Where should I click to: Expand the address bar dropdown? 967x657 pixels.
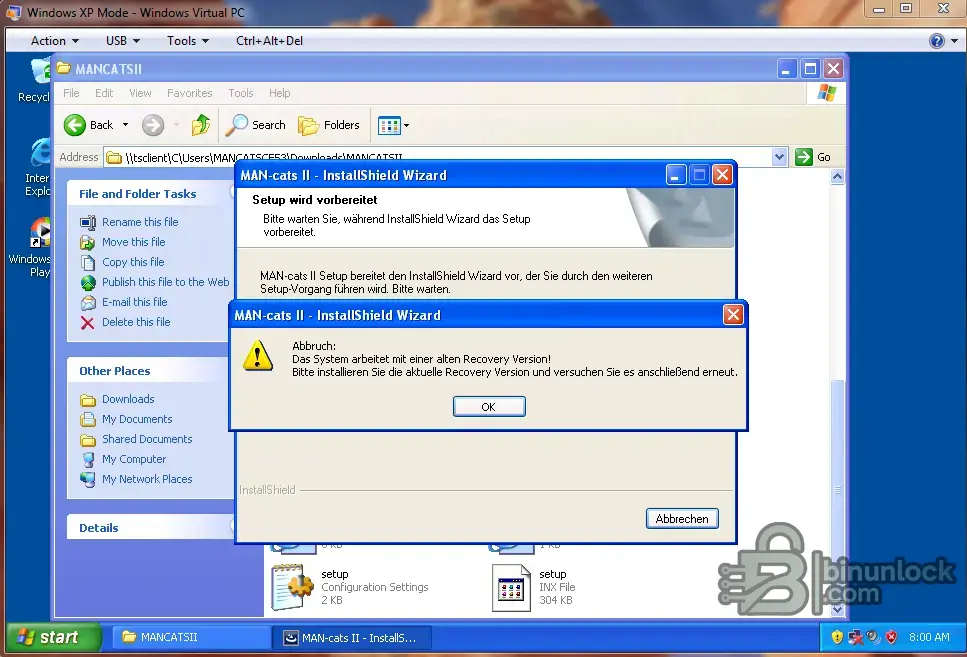tap(780, 157)
